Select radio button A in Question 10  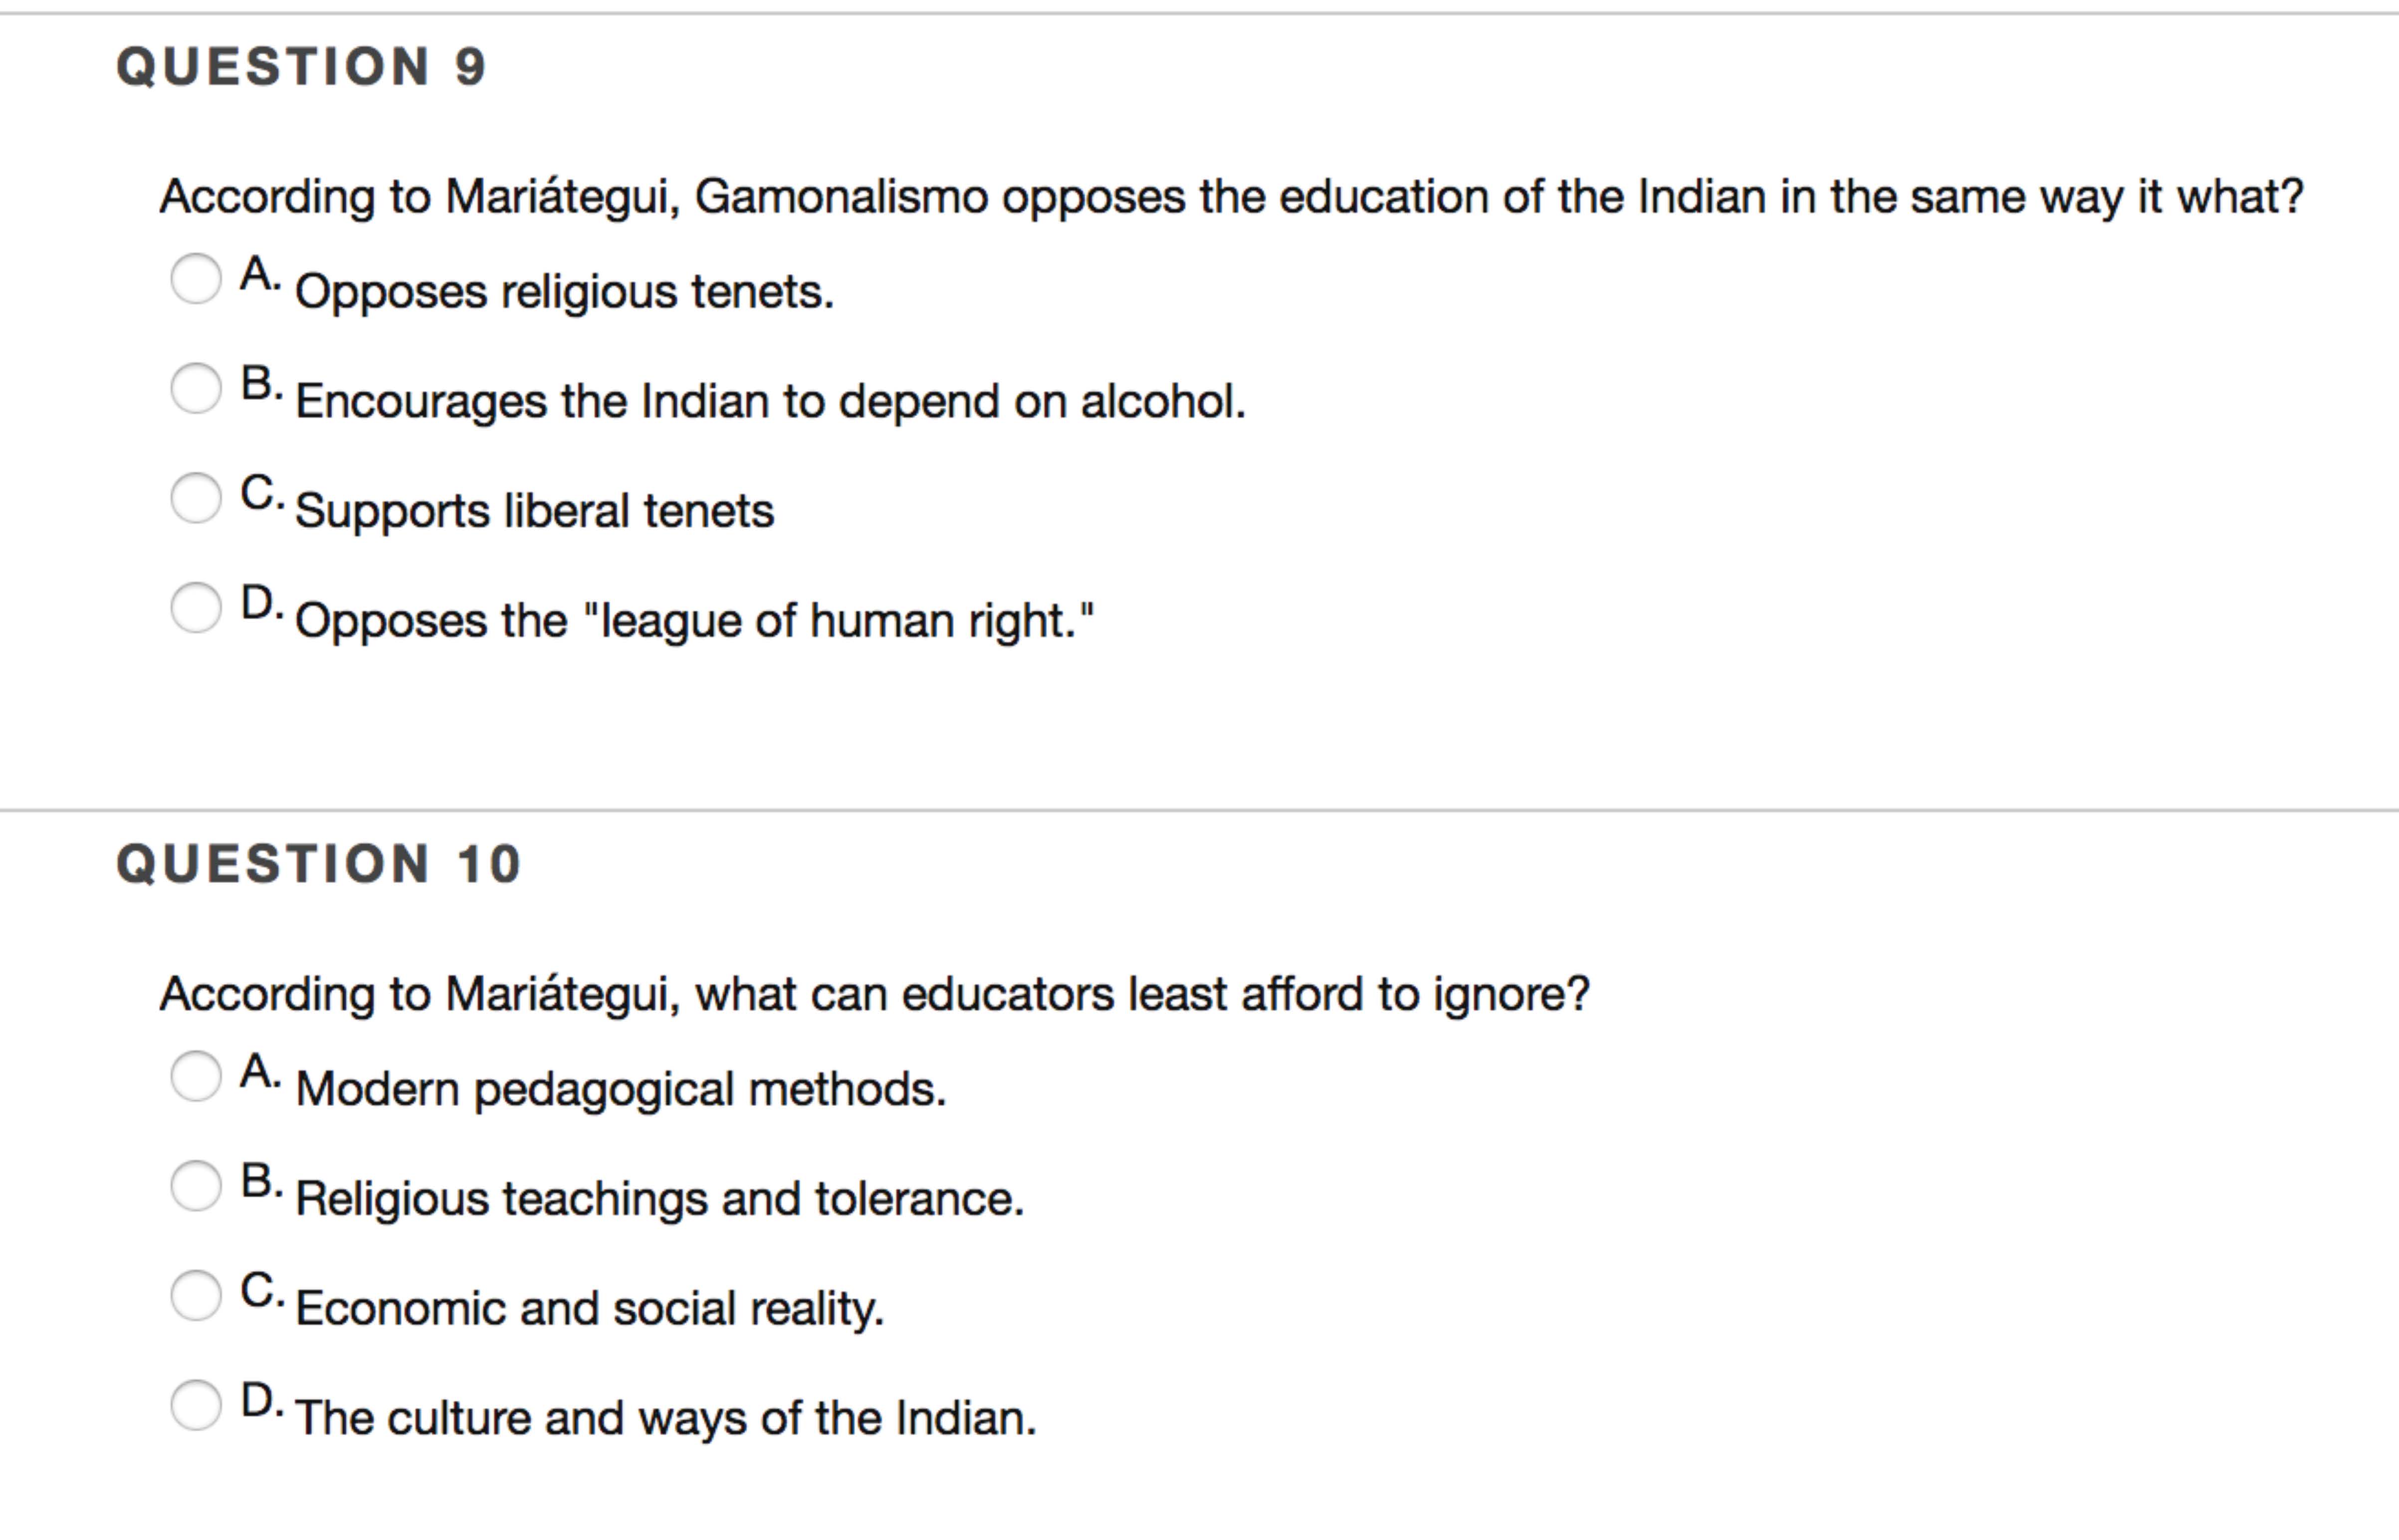click(x=195, y=1076)
